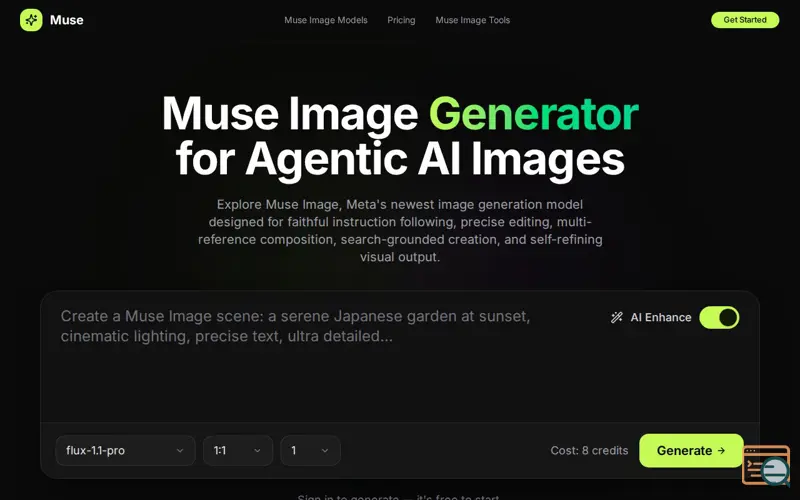Click the Generate button
The height and width of the screenshot is (500, 800).
pos(691,451)
